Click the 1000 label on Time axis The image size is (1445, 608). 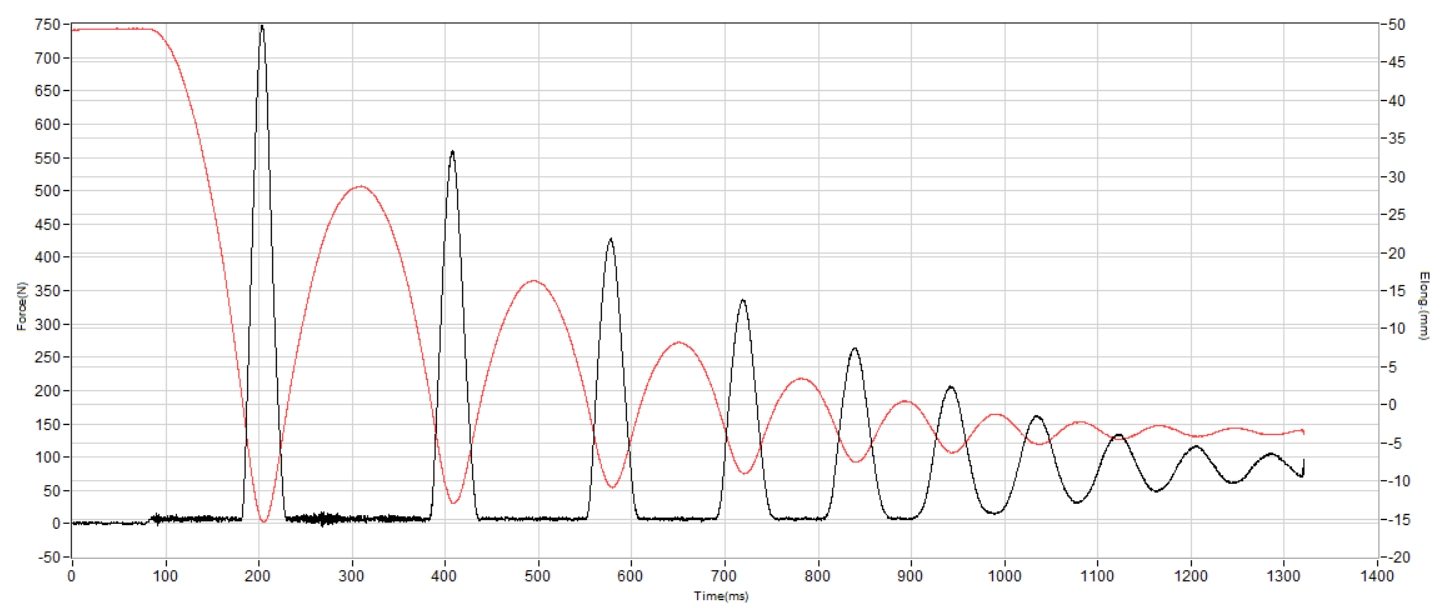click(x=1005, y=578)
